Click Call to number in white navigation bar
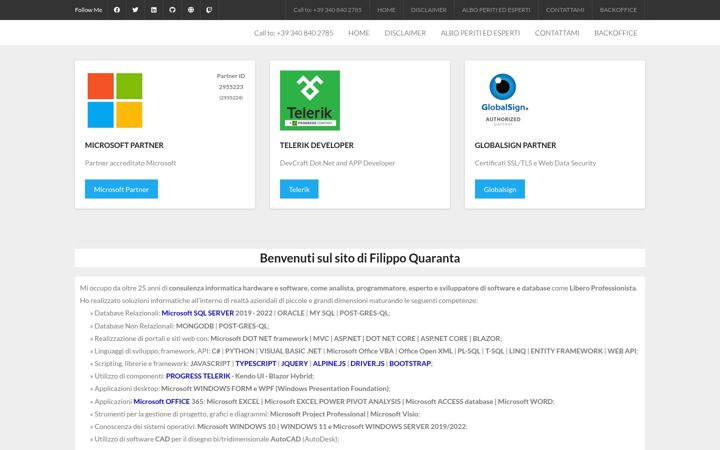Screen dimensions: 720x450 [x=294, y=33]
